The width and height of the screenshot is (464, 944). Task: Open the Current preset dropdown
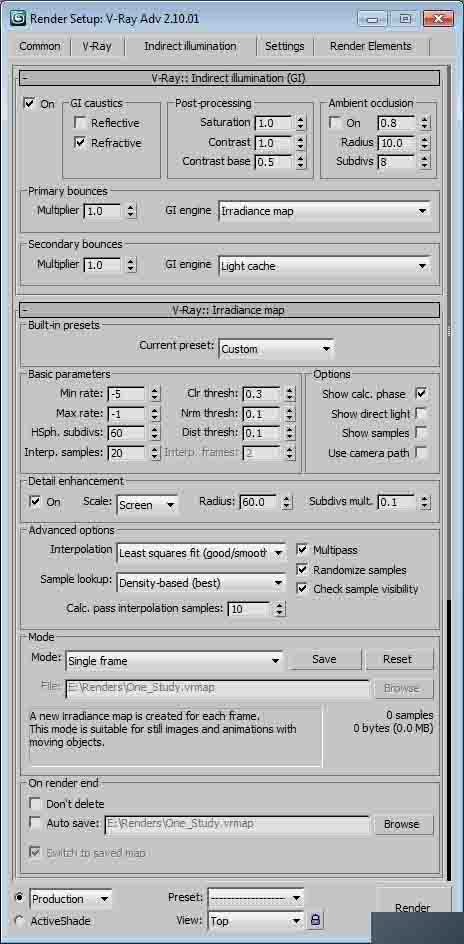276,349
